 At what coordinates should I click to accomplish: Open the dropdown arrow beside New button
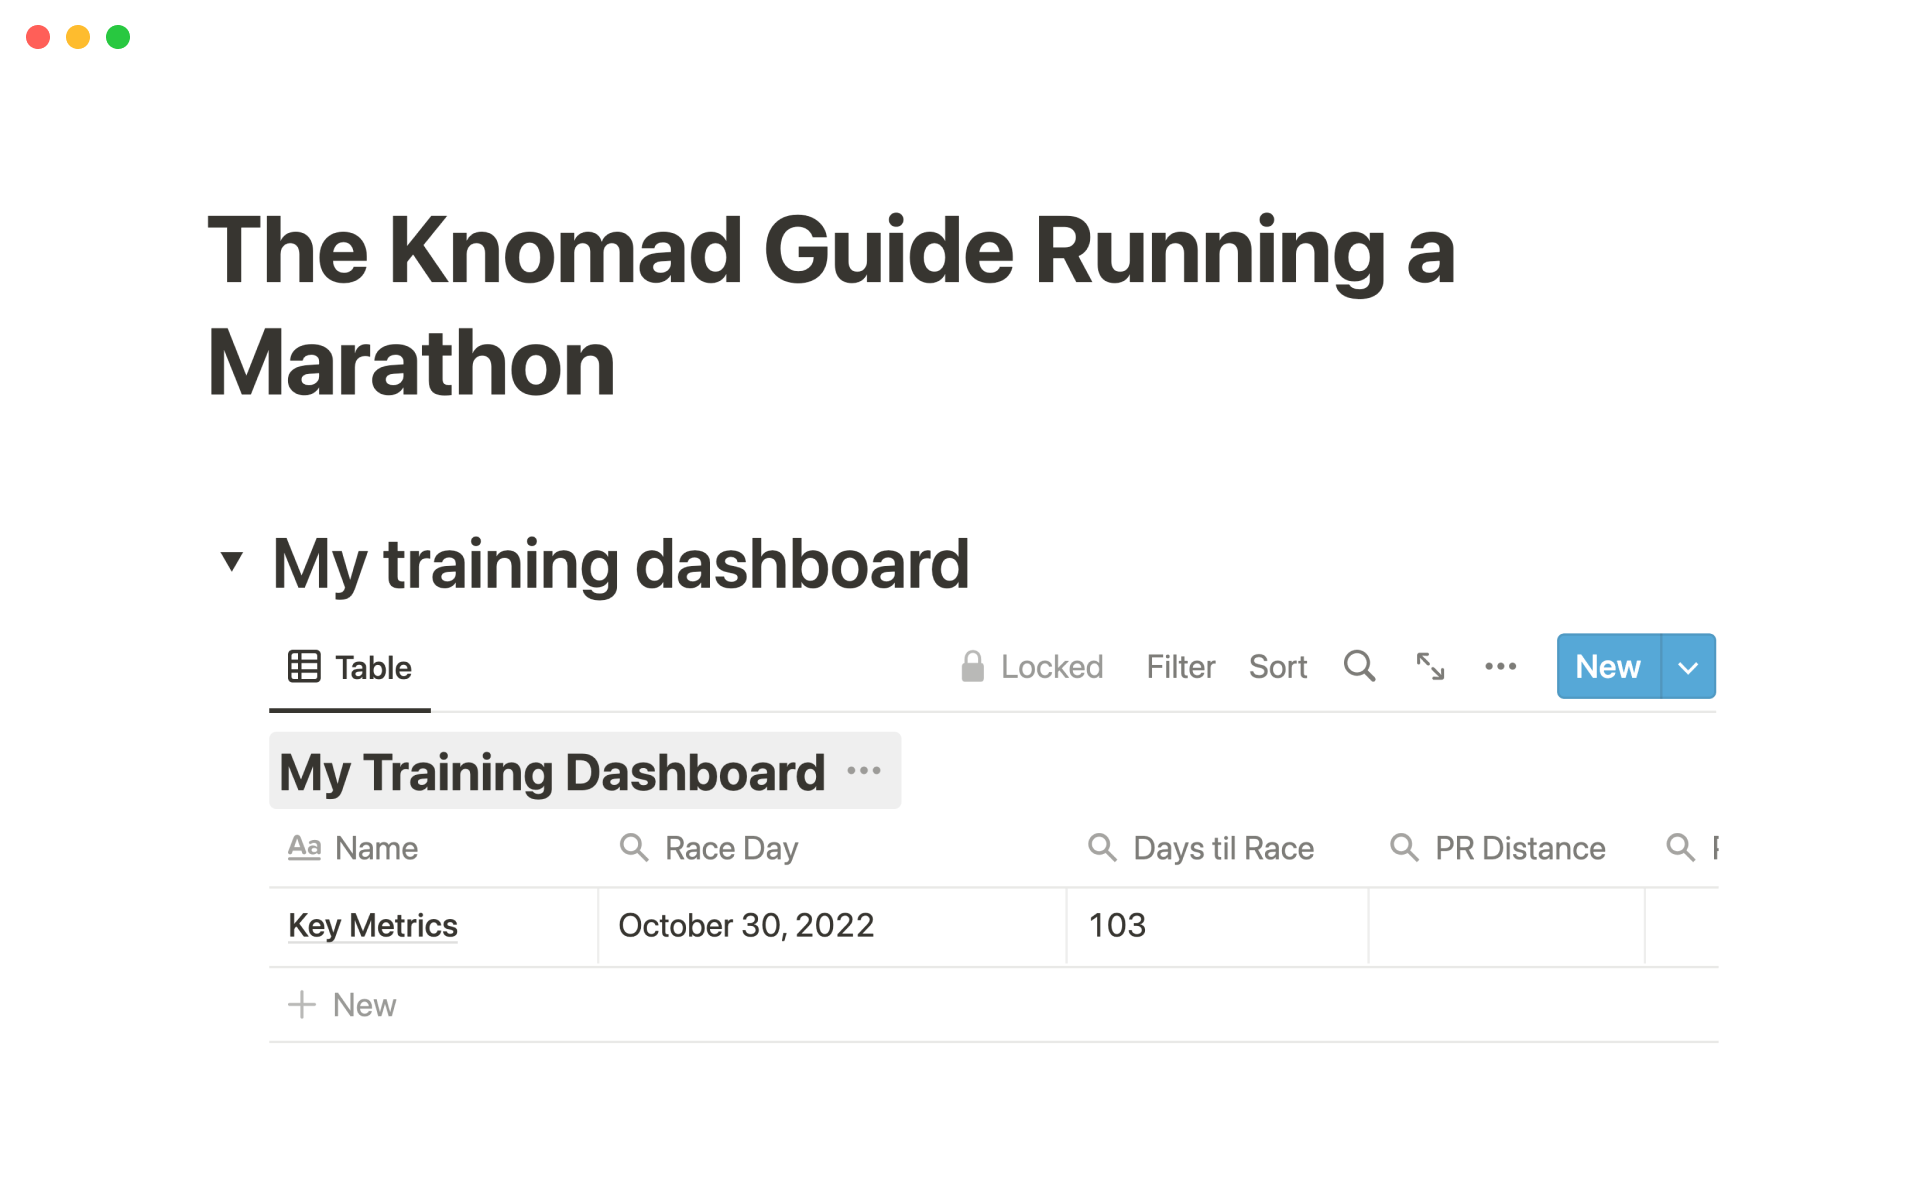(1688, 667)
